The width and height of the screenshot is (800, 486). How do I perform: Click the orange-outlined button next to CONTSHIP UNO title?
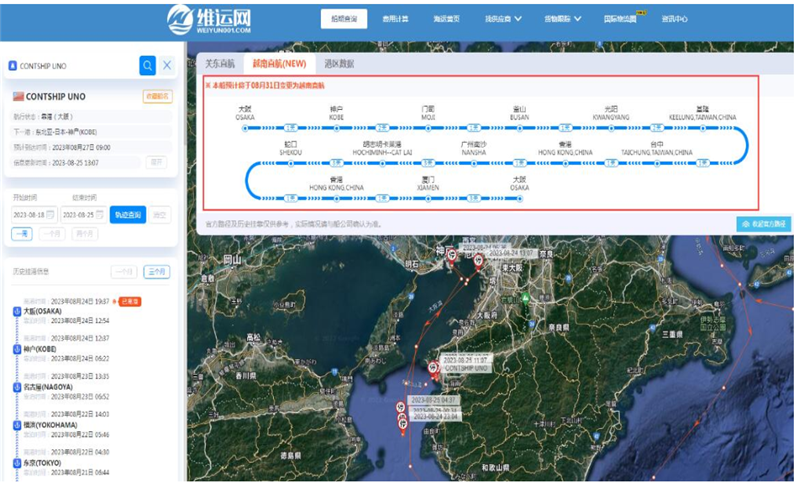point(158,96)
